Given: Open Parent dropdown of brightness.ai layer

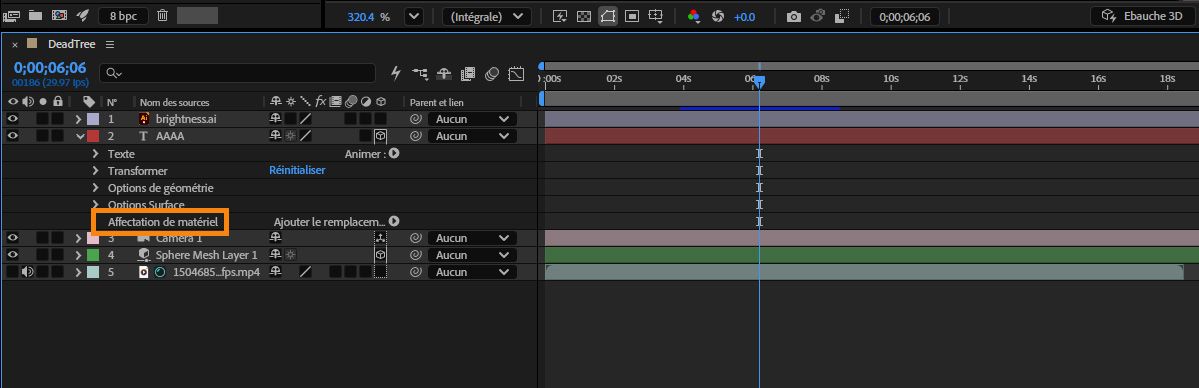Looking at the screenshot, I should [x=472, y=119].
